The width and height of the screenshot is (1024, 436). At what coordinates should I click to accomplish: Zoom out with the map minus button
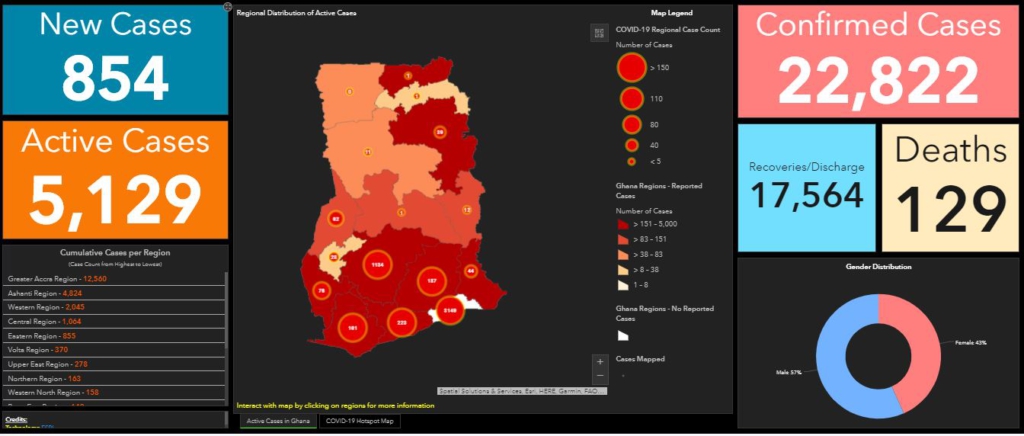599,375
